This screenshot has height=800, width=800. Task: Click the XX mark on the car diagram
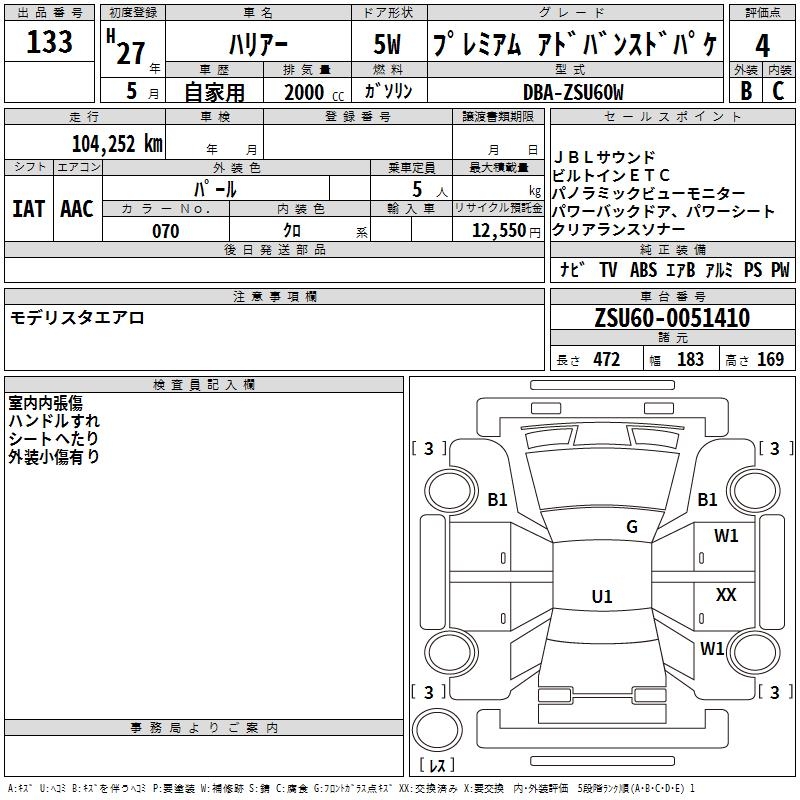(726, 594)
